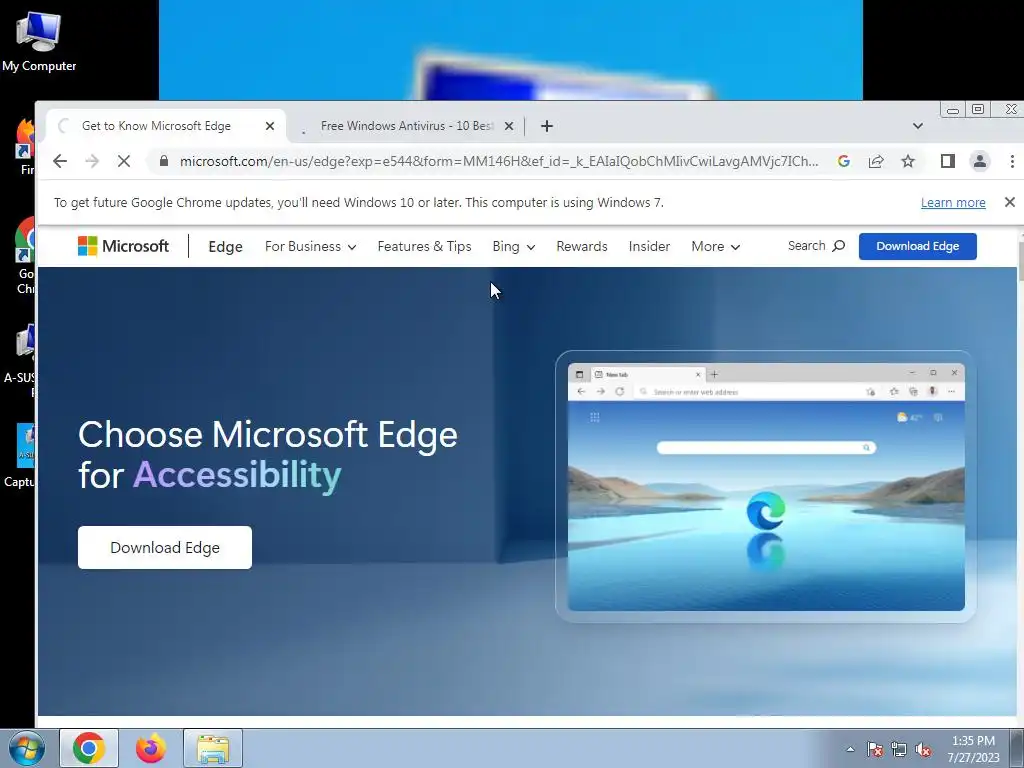Click the Edge browser preview image

click(x=765, y=487)
